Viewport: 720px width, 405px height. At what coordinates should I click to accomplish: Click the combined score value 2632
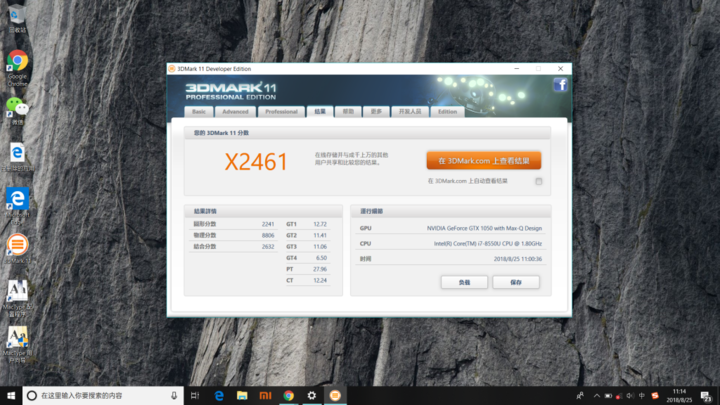268,247
